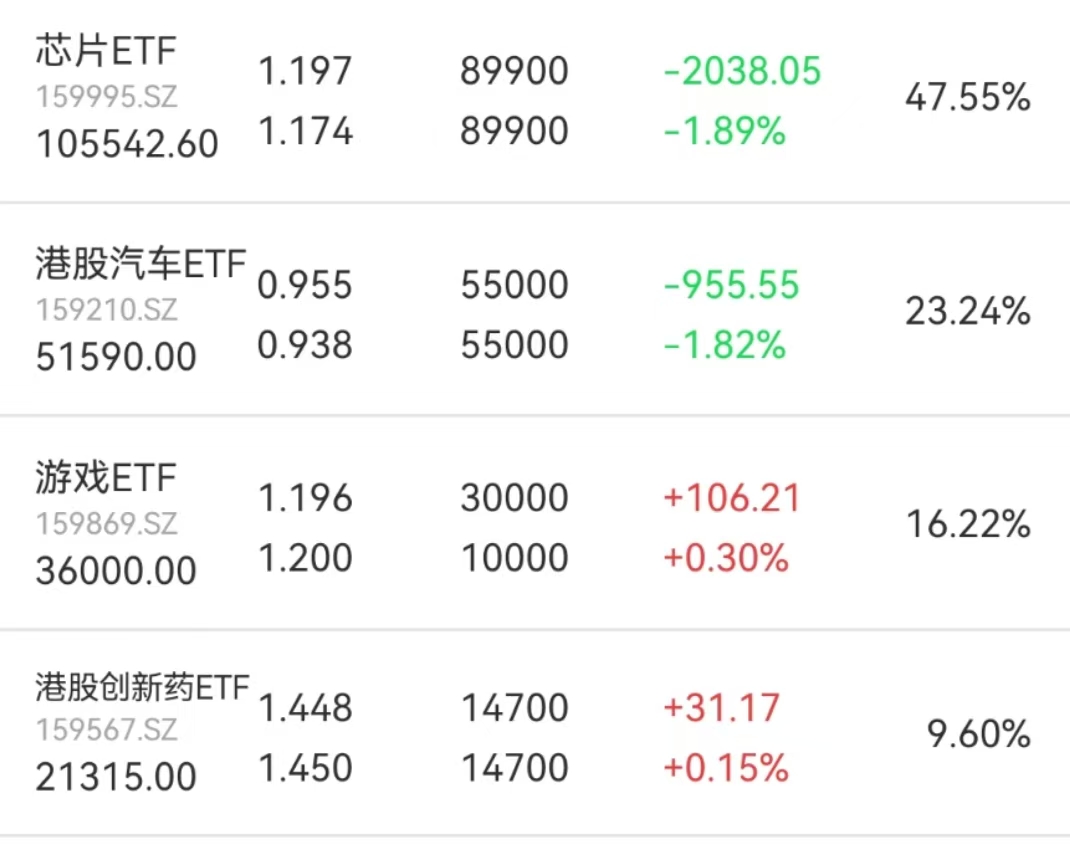The height and width of the screenshot is (844, 1070).
Task: Tap market value 51590.00
Action: pos(116,357)
